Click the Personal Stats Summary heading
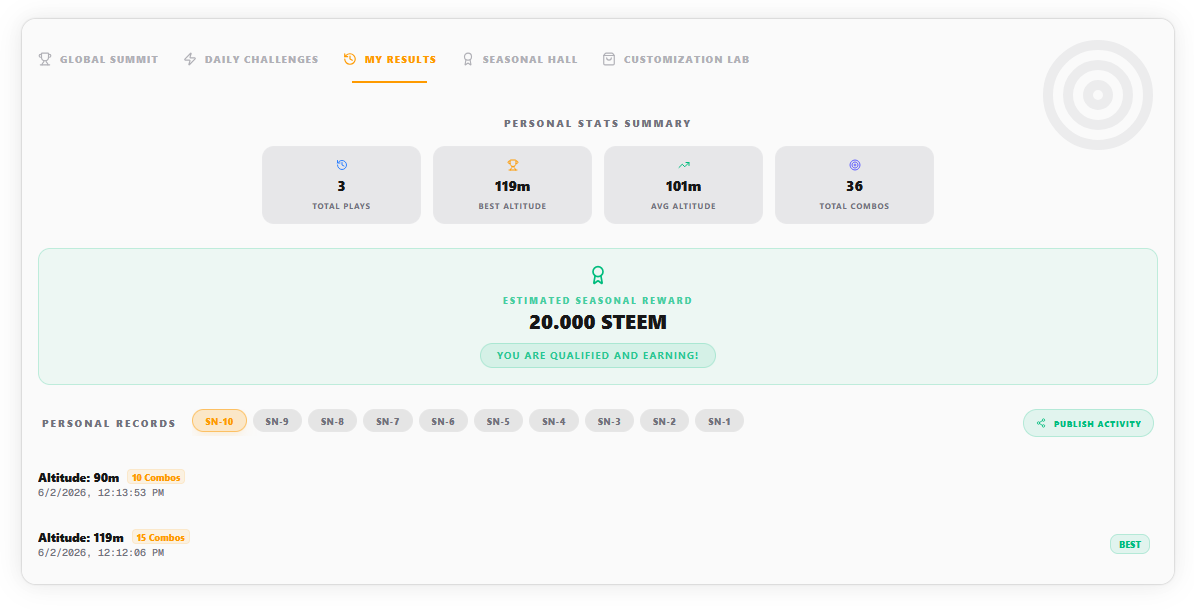Screen dimensions: 1194x610 point(598,123)
